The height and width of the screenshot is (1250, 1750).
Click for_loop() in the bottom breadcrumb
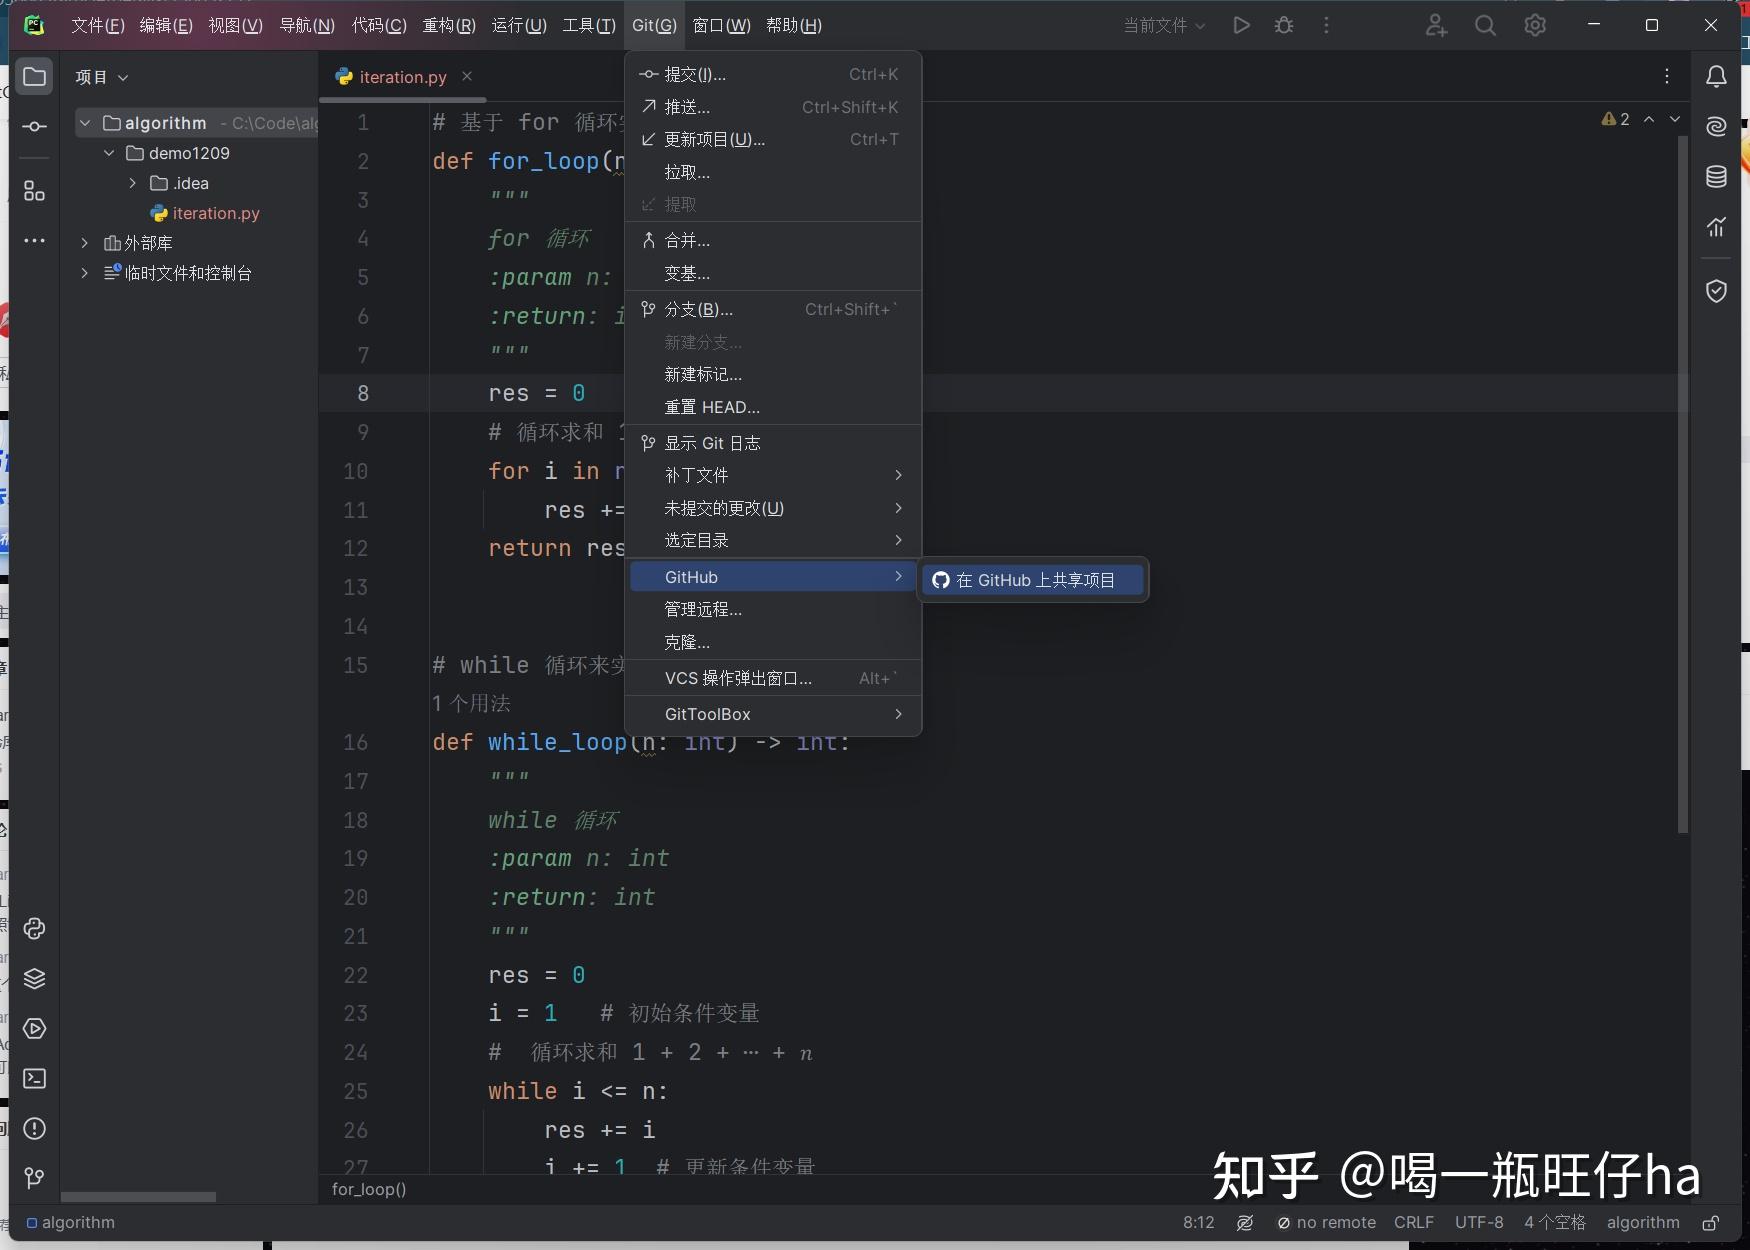pos(368,1189)
